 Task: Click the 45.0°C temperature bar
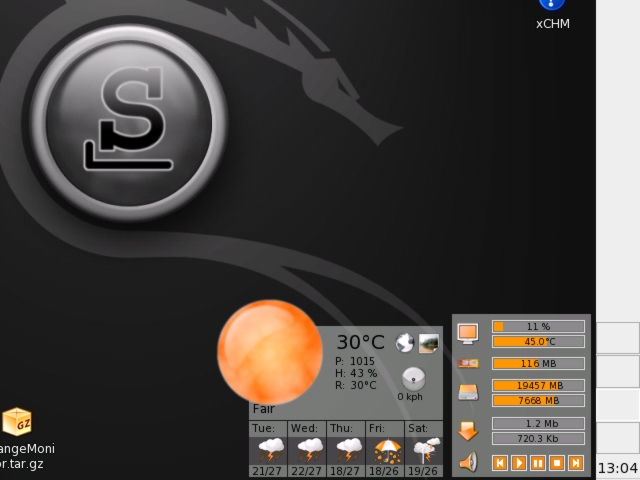click(x=538, y=342)
